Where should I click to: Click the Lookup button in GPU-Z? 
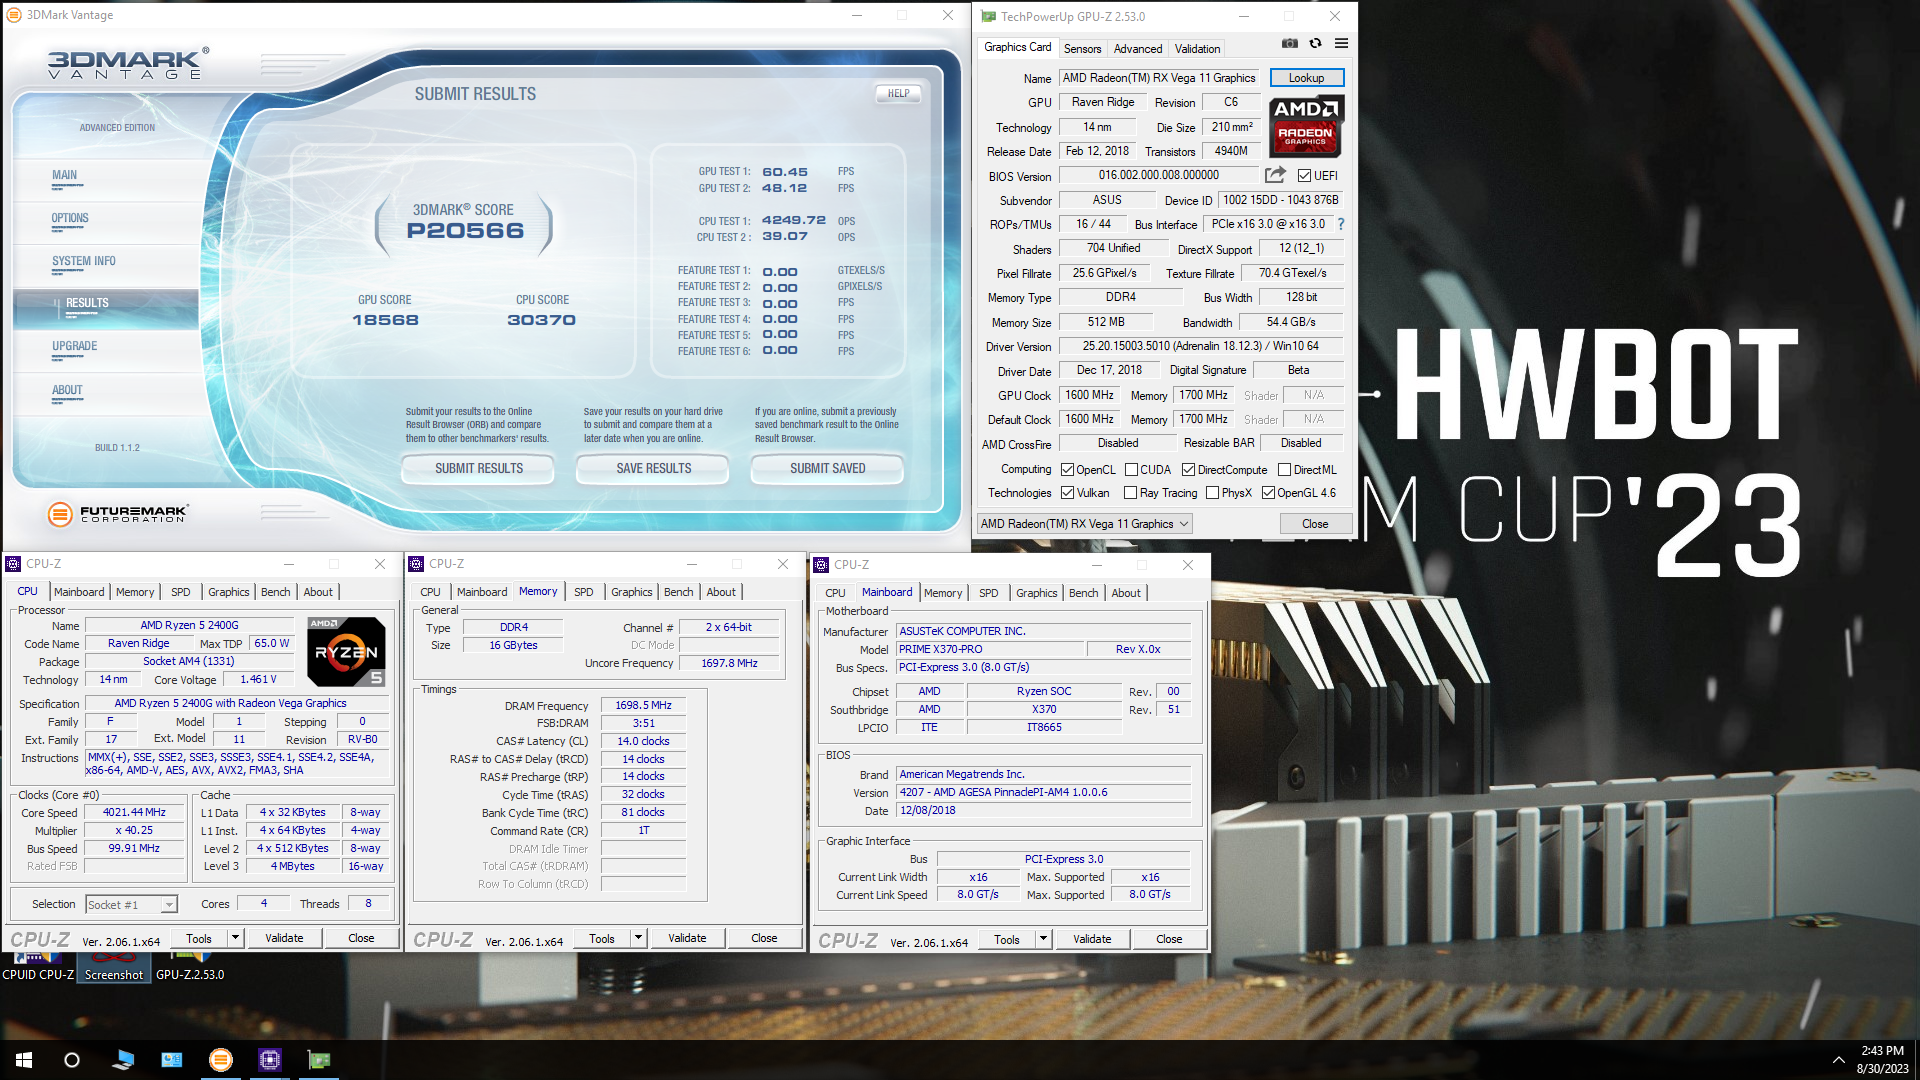coord(1306,78)
